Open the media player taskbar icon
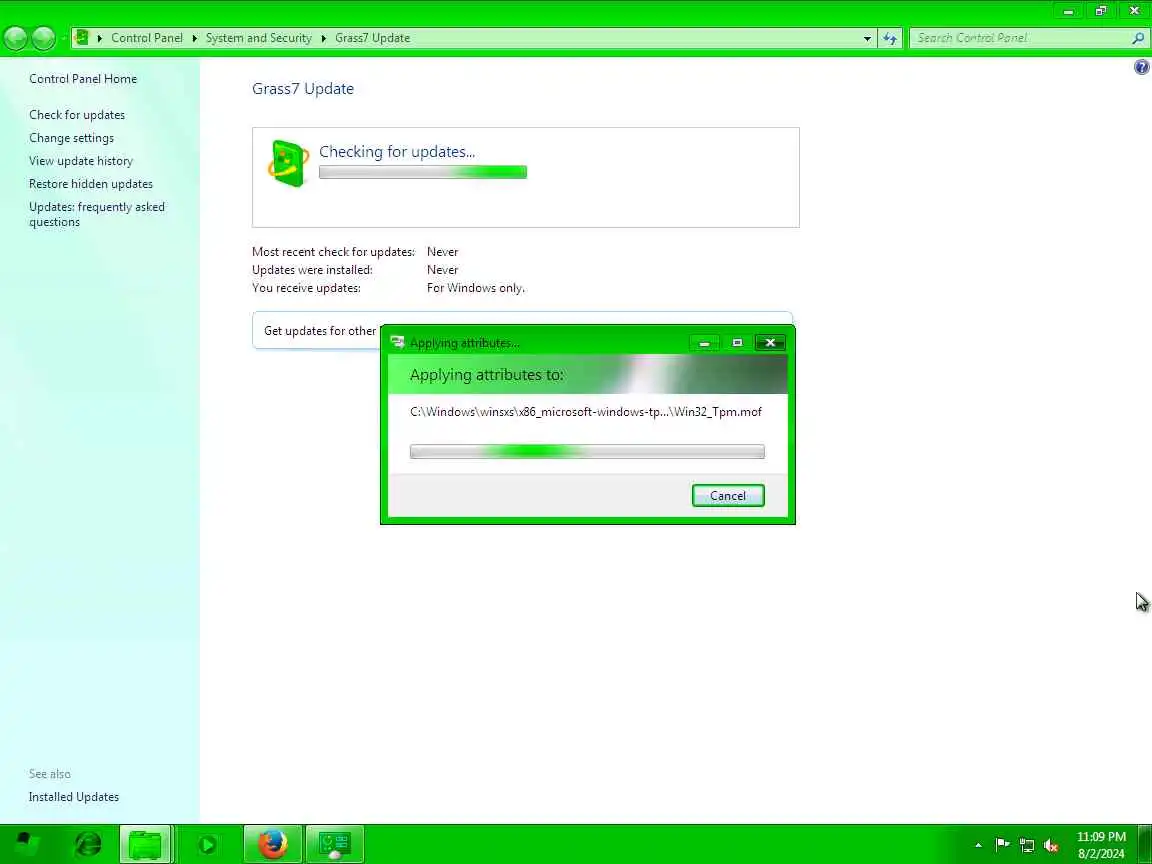Image resolution: width=1152 pixels, height=864 pixels. [x=206, y=845]
